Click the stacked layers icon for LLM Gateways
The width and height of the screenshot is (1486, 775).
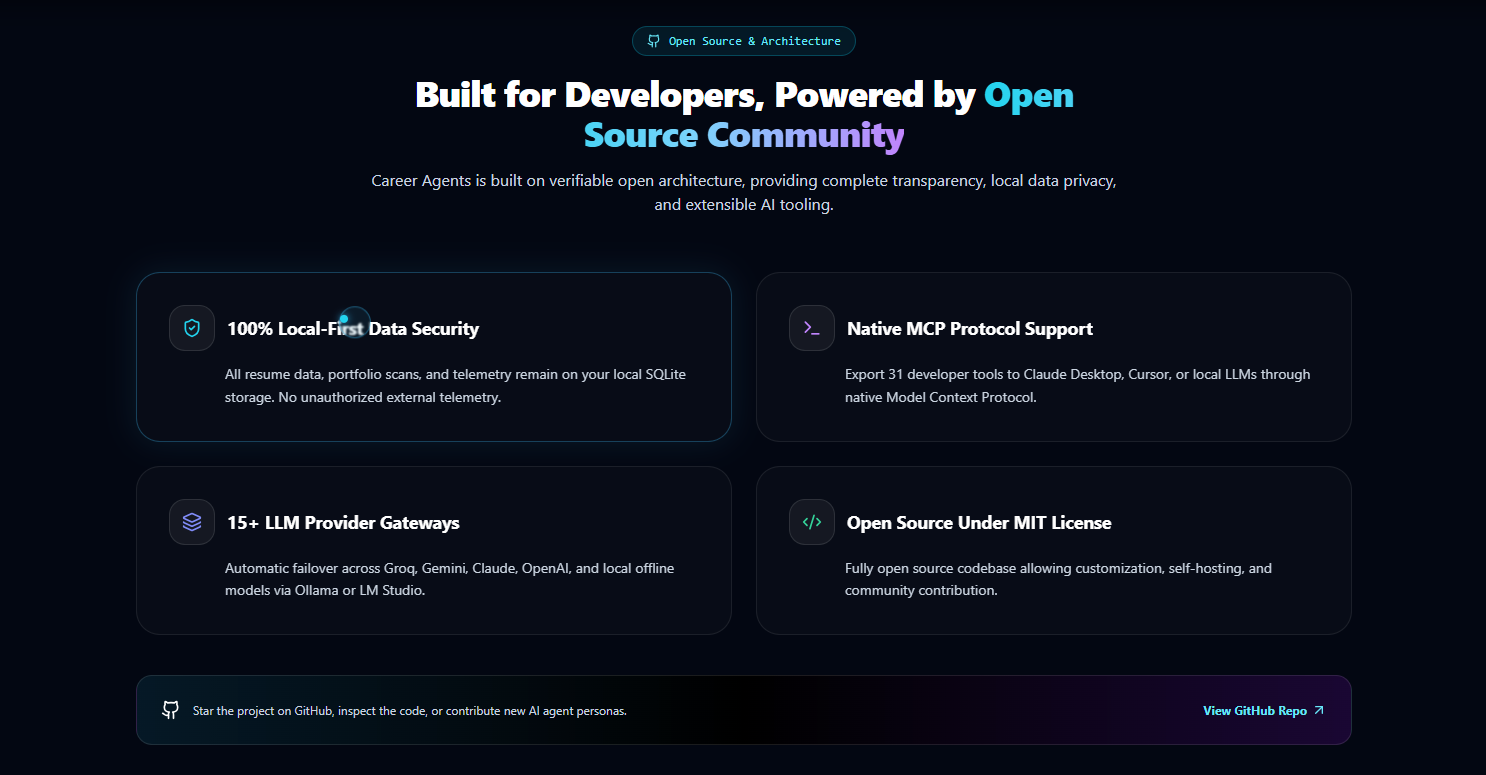[192, 522]
